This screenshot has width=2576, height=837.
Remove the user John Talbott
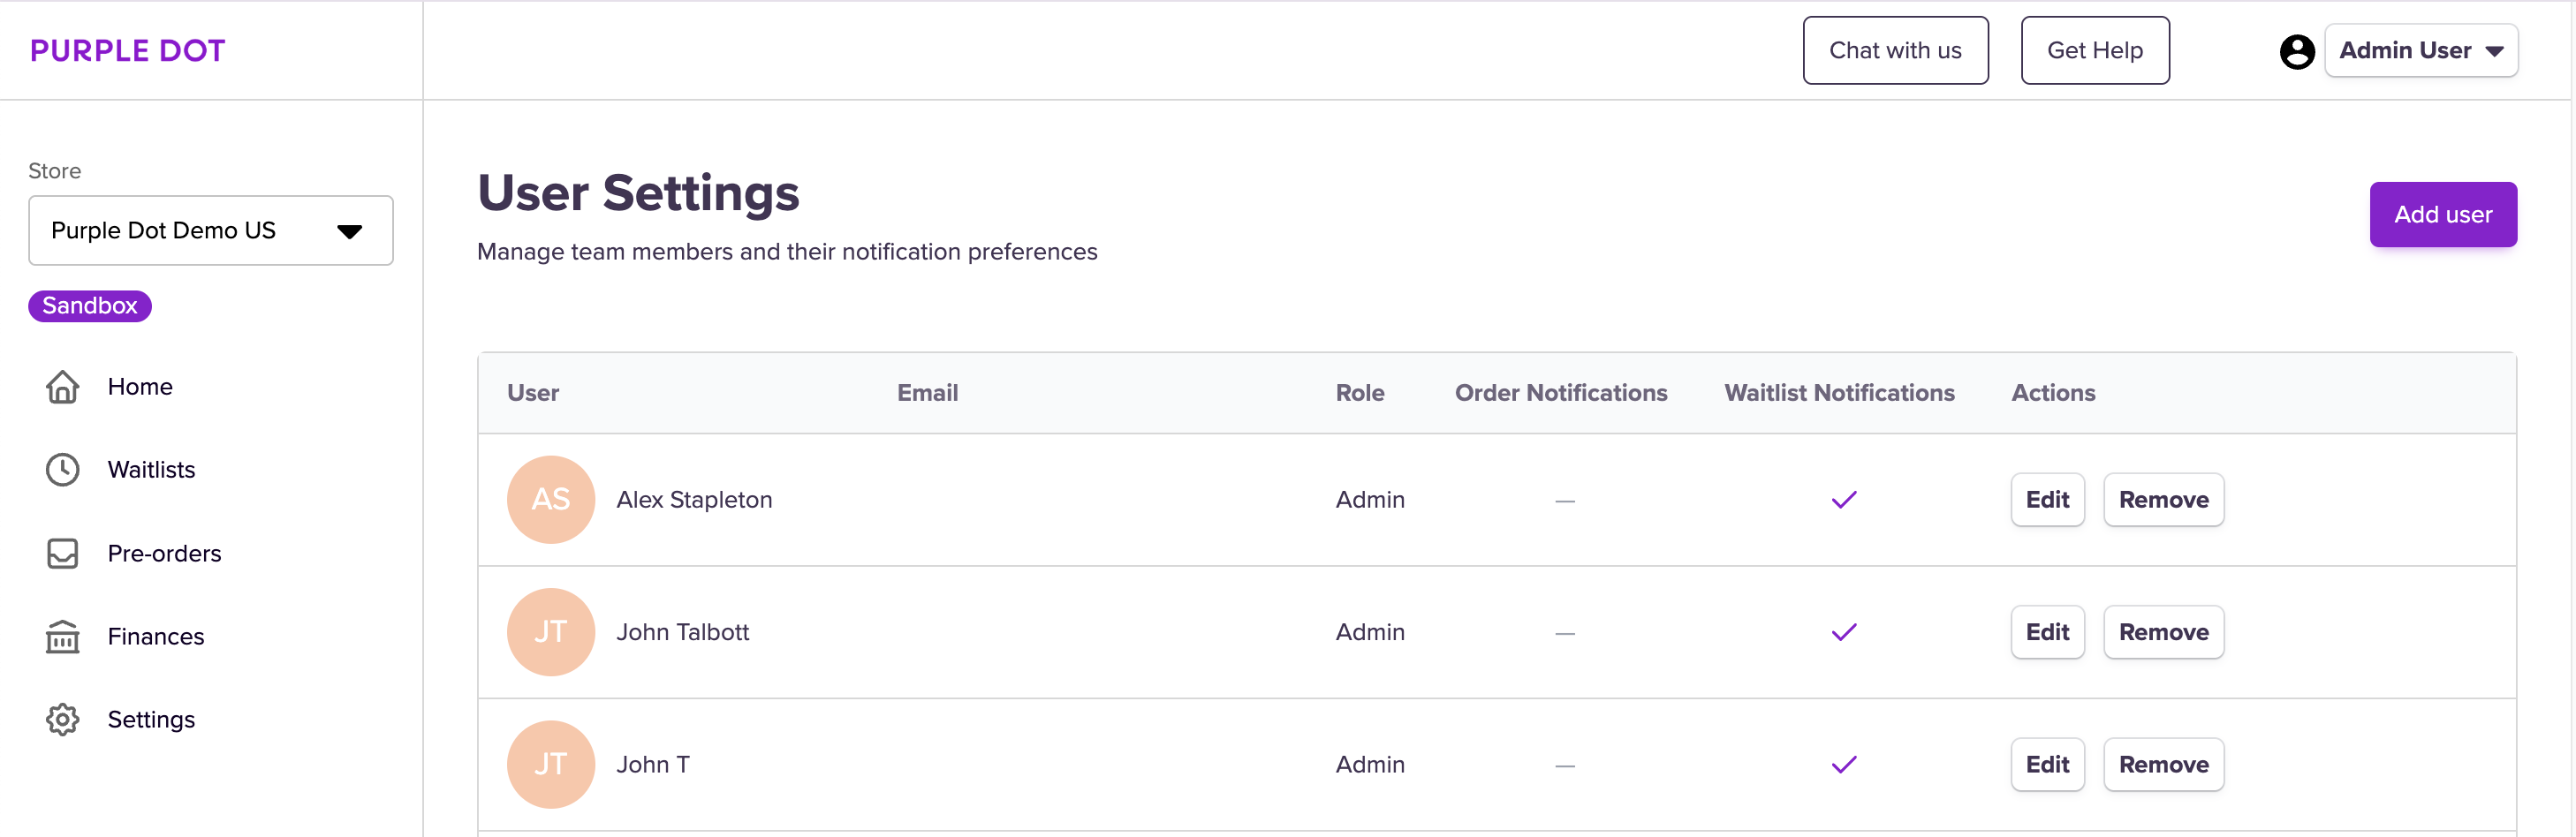[x=2163, y=632]
